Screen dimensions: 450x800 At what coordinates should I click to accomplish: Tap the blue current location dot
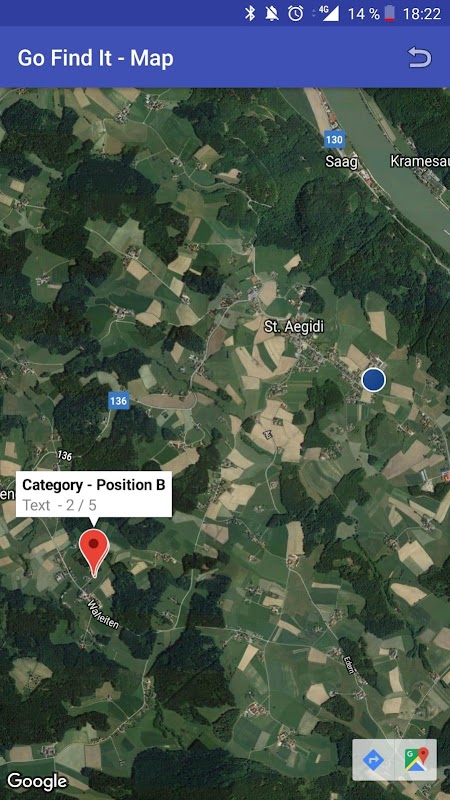[x=373, y=380]
